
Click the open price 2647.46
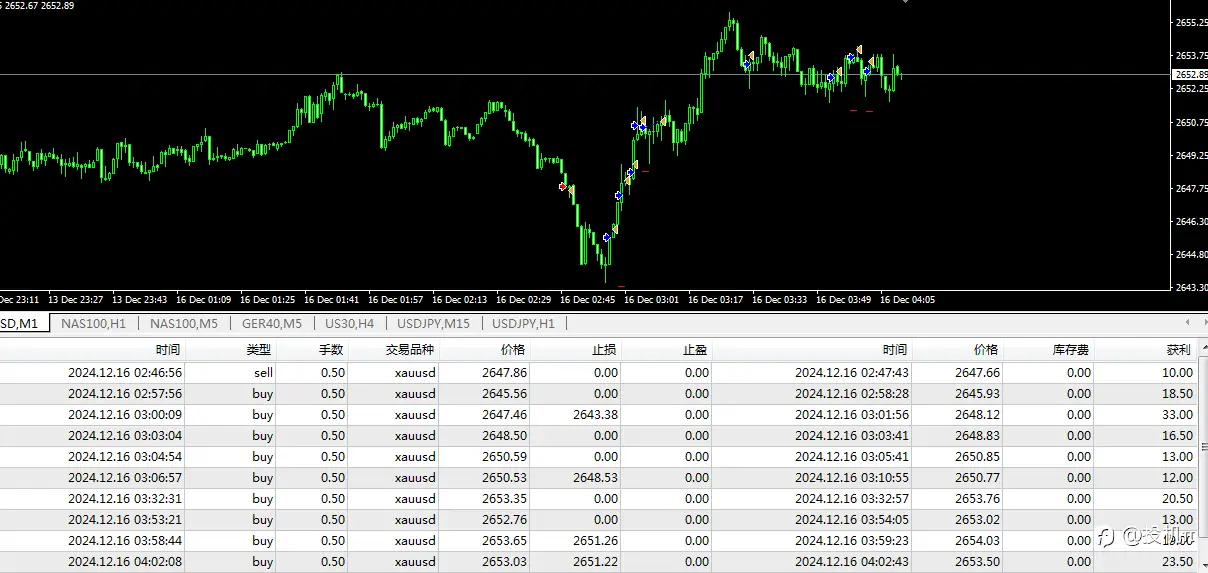[x=504, y=414]
